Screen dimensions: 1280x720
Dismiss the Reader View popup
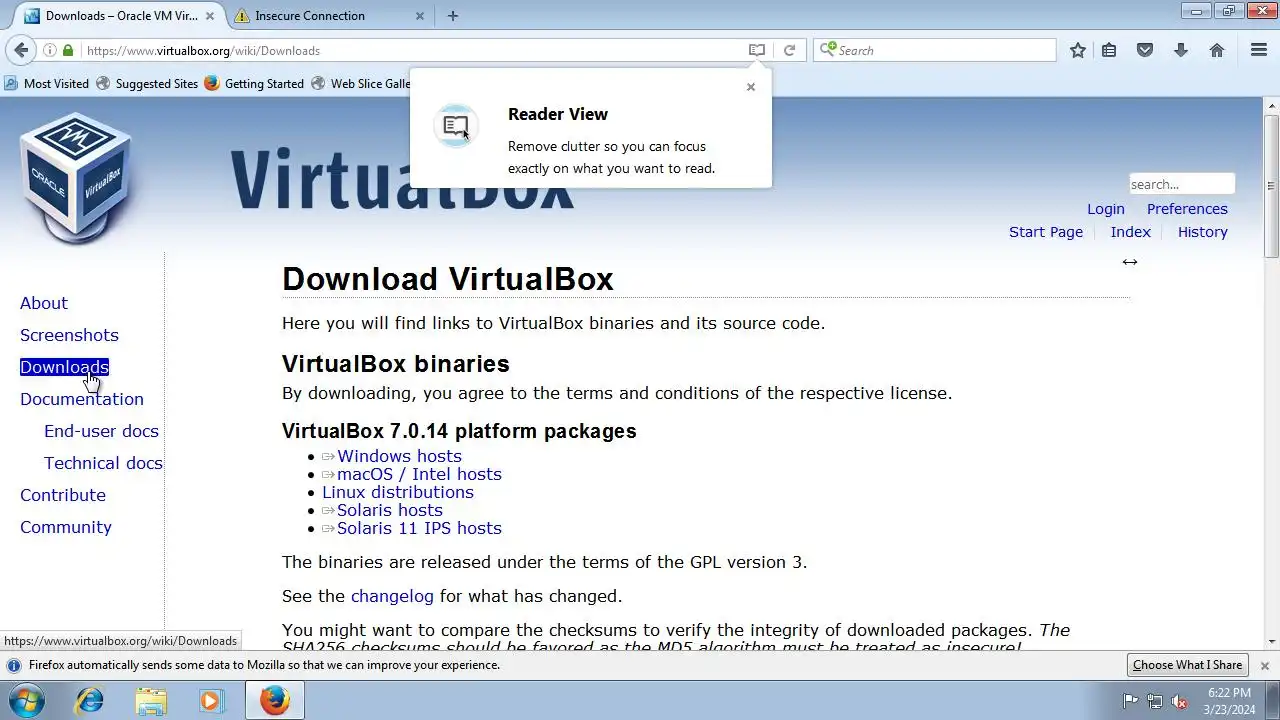pyautogui.click(x=751, y=87)
